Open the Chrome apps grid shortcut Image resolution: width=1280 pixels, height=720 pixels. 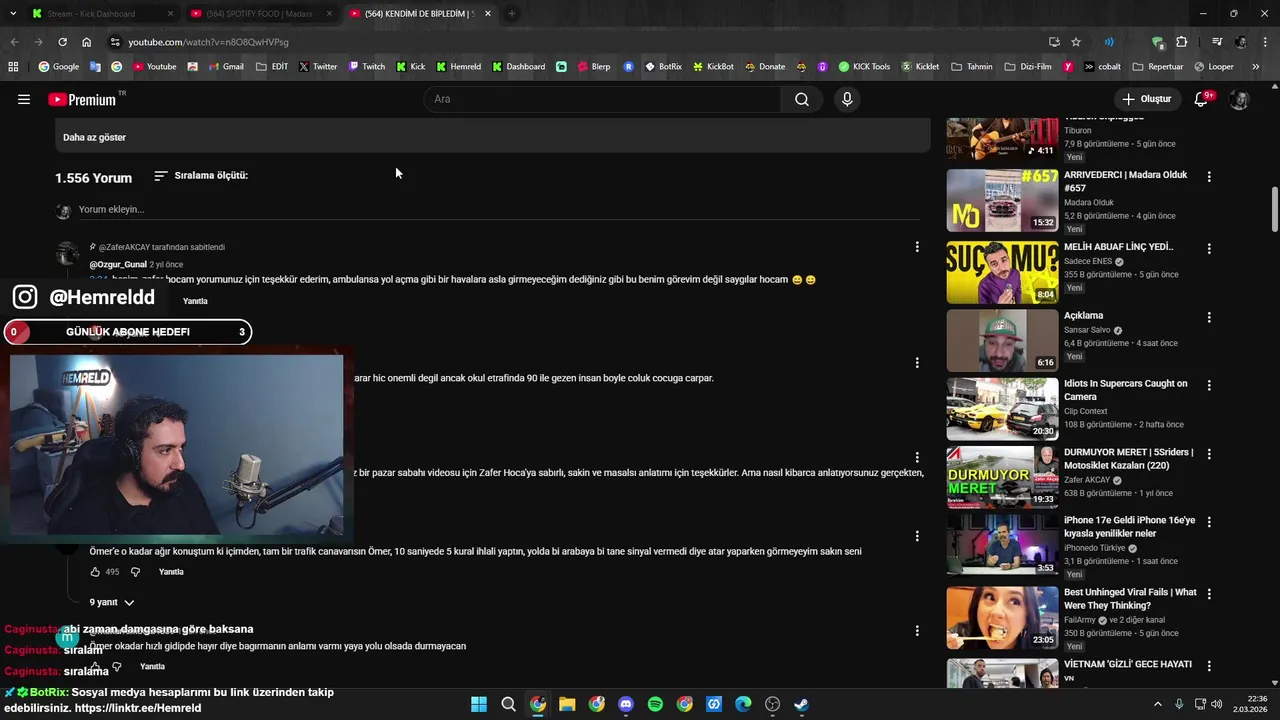point(13,67)
